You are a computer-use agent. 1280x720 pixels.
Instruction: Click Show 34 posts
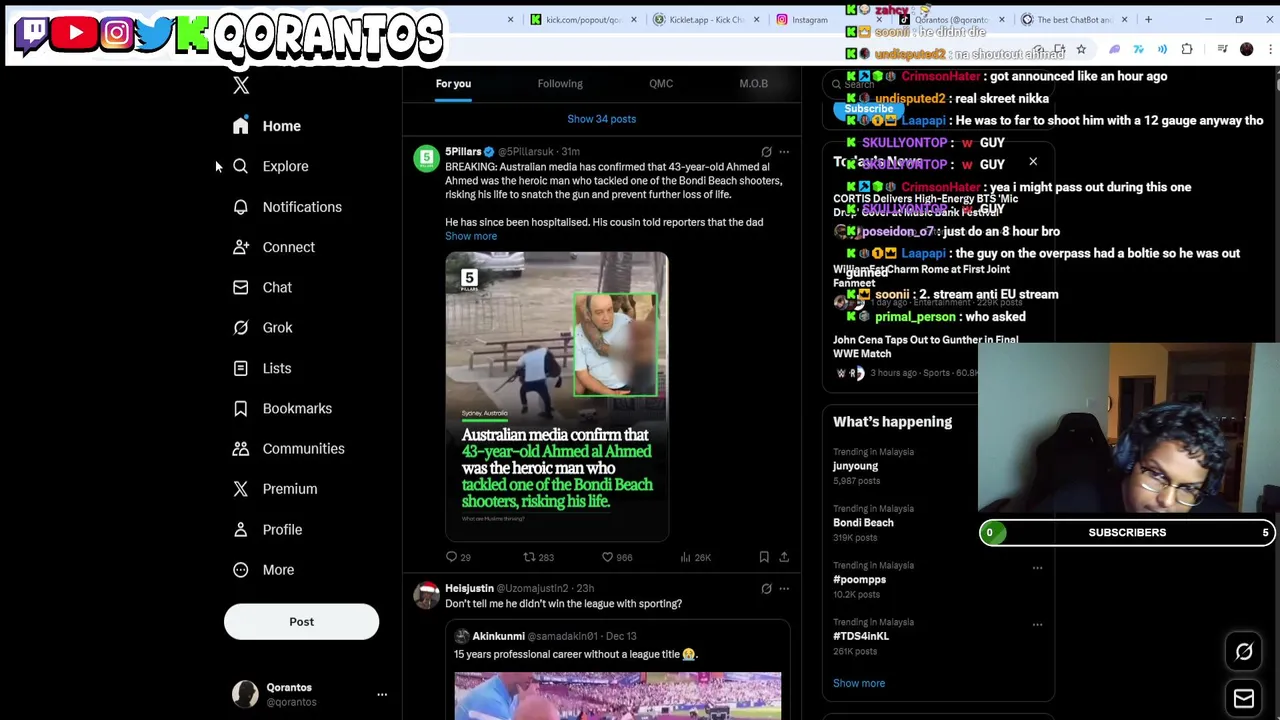(601, 119)
